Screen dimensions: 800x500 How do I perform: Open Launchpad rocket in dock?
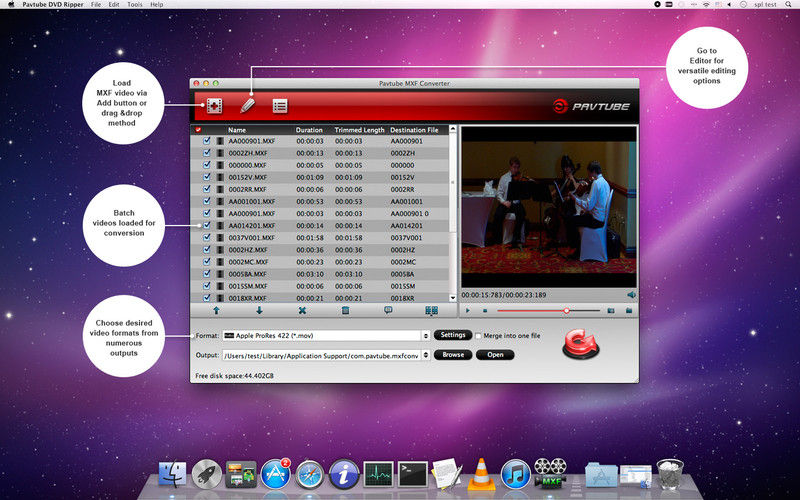pyautogui.click(x=207, y=474)
